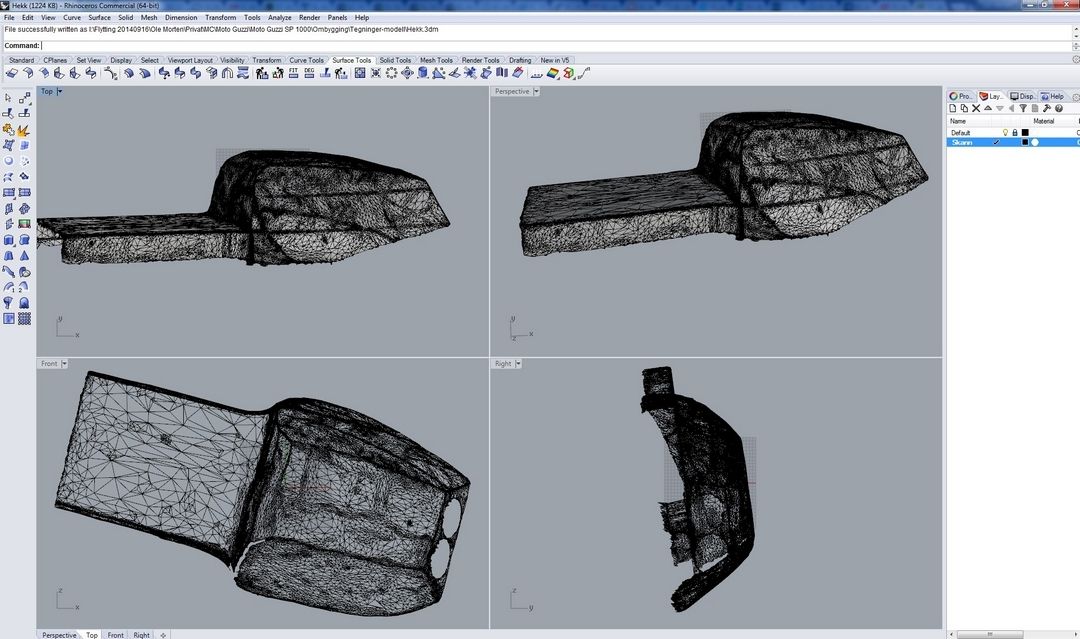Click the Name column header in Layers
Viewport: 1080px width, 639px height.
(x=958, y=121)
